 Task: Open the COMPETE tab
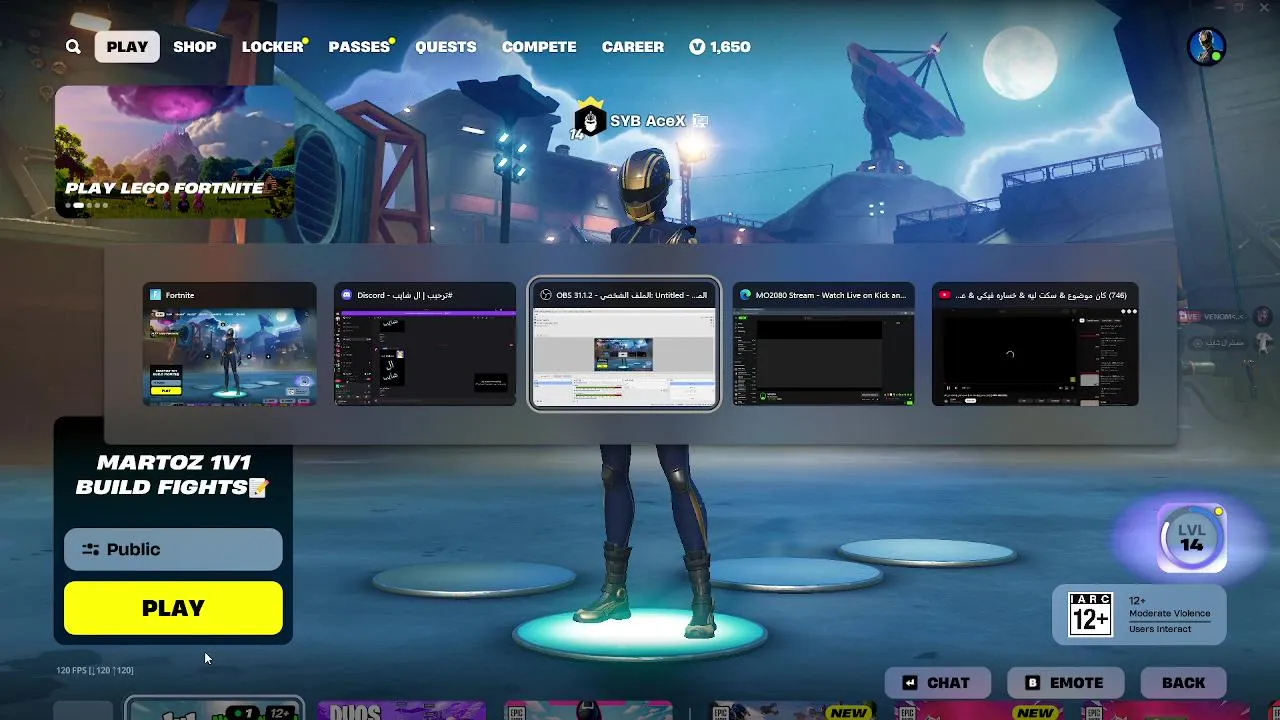coord(539,47)
